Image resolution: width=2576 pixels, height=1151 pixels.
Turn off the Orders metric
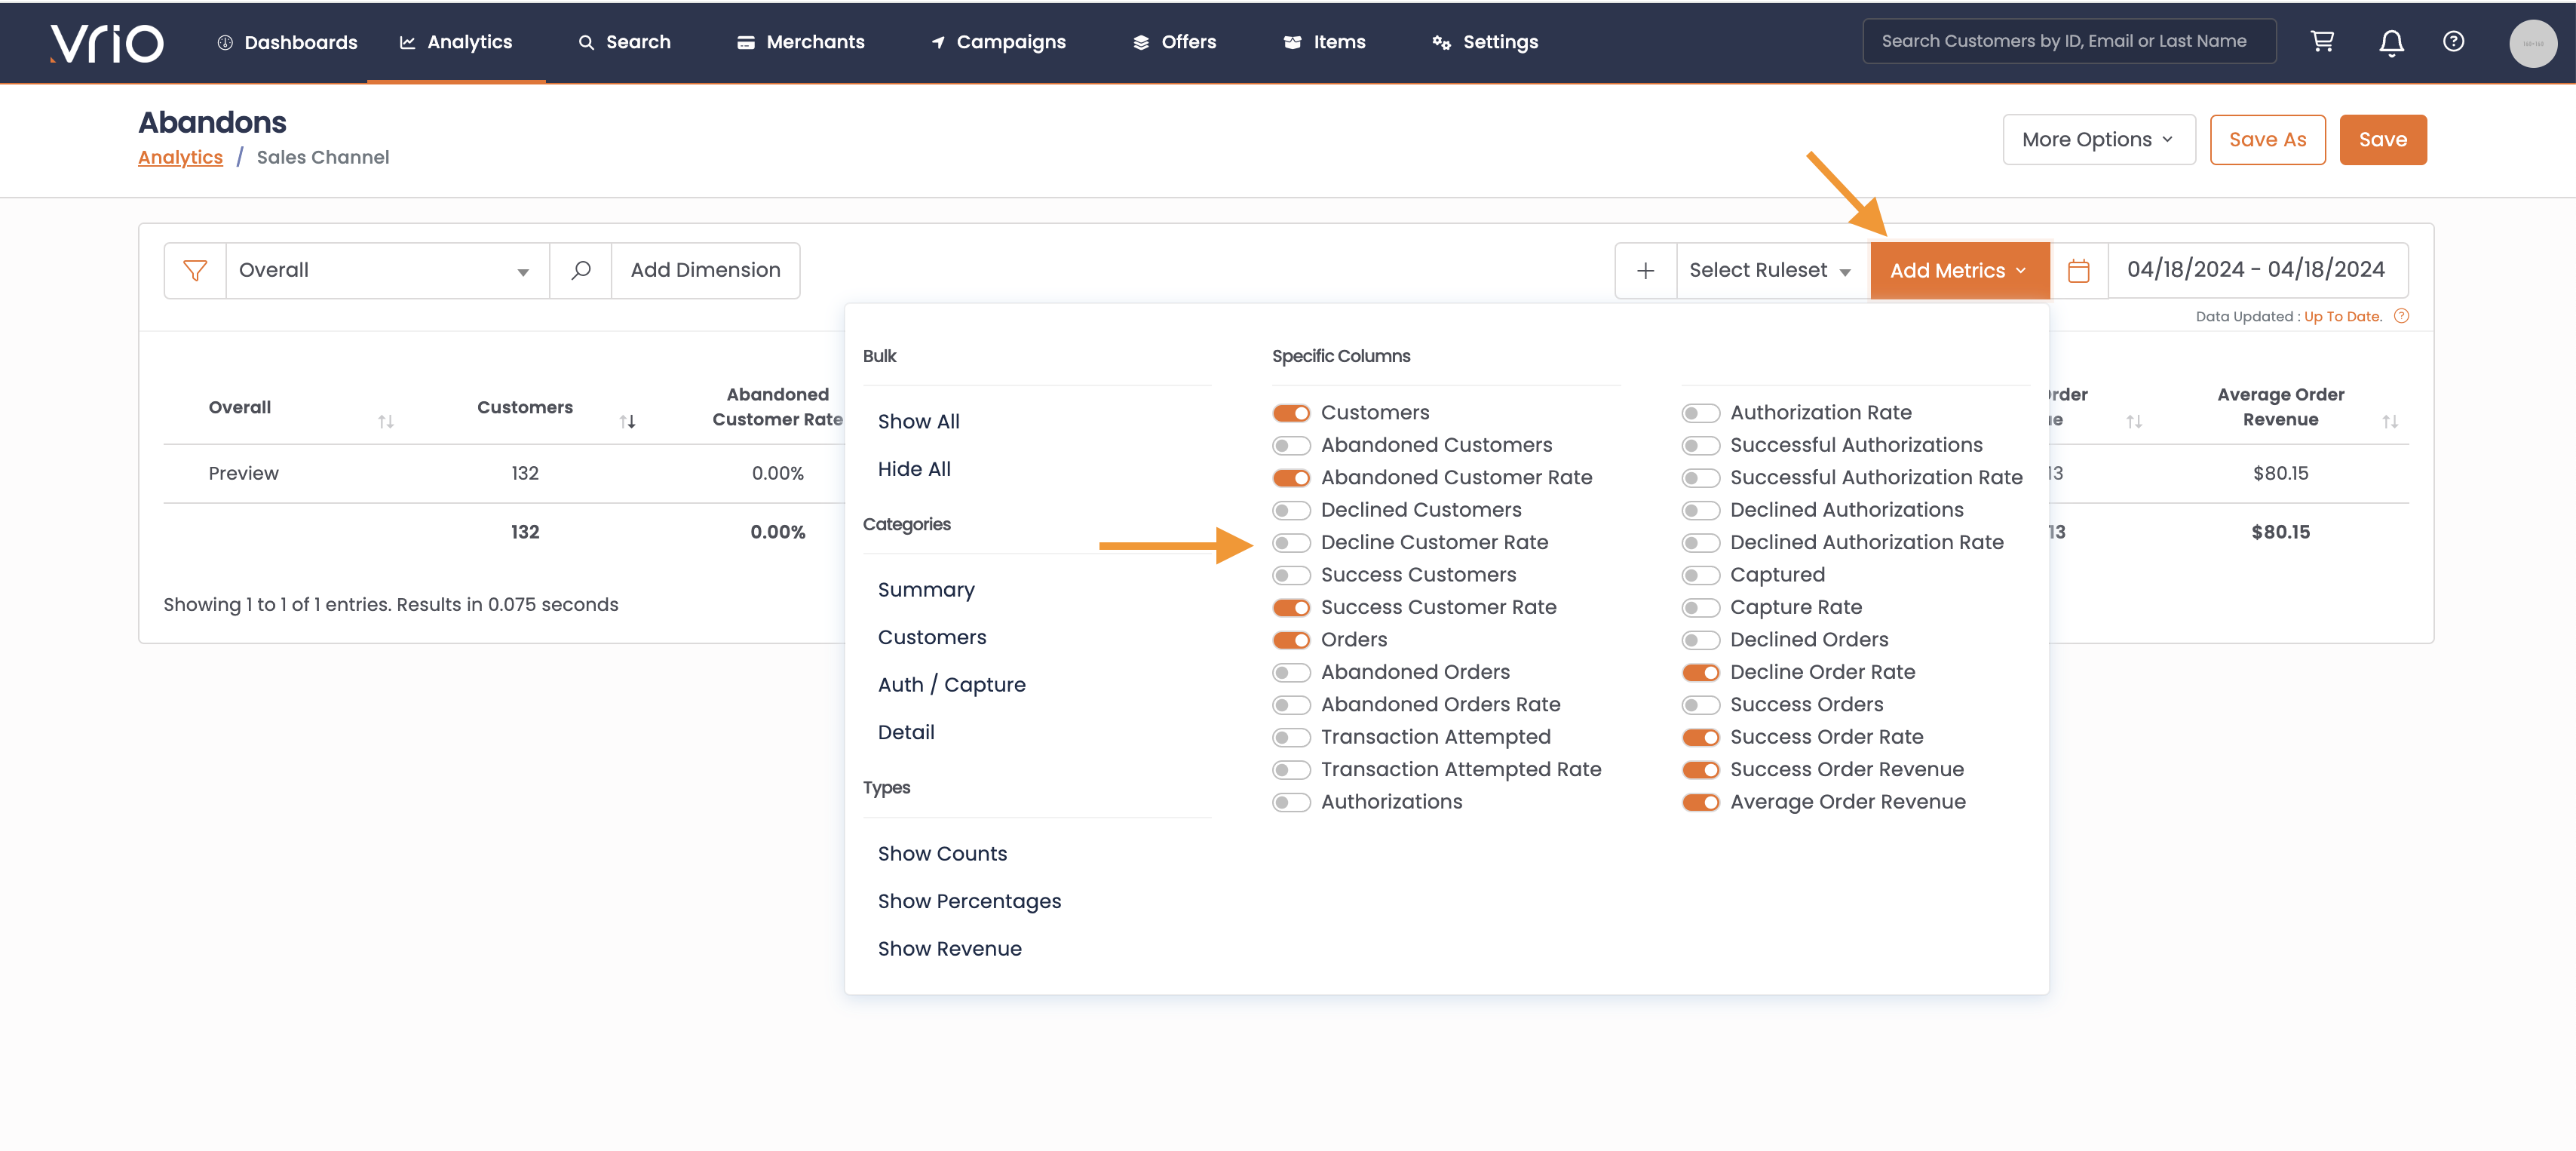coord(1291,640)
